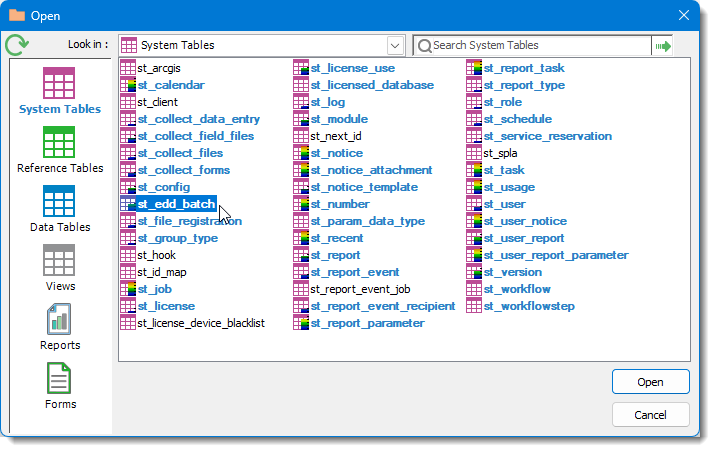Click the table icon beside st_arcgis
The image size is (715, 452).
pos(128,68)
